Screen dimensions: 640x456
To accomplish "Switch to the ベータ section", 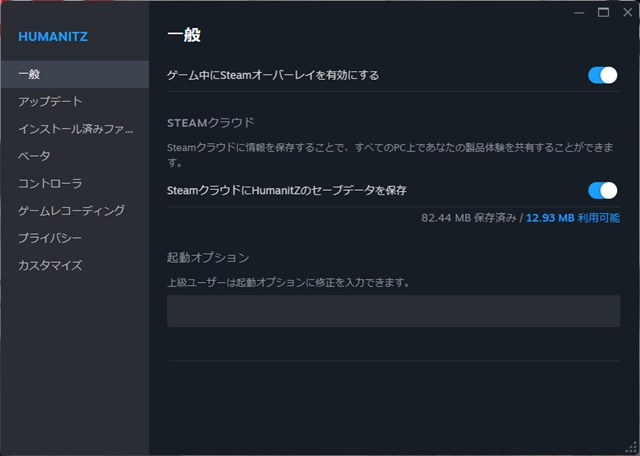I will pos(34,156).
